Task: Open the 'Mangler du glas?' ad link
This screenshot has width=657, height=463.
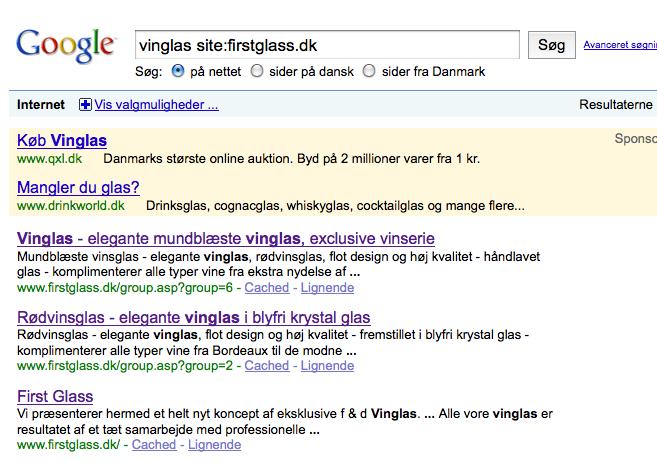Action: point(78,187)
